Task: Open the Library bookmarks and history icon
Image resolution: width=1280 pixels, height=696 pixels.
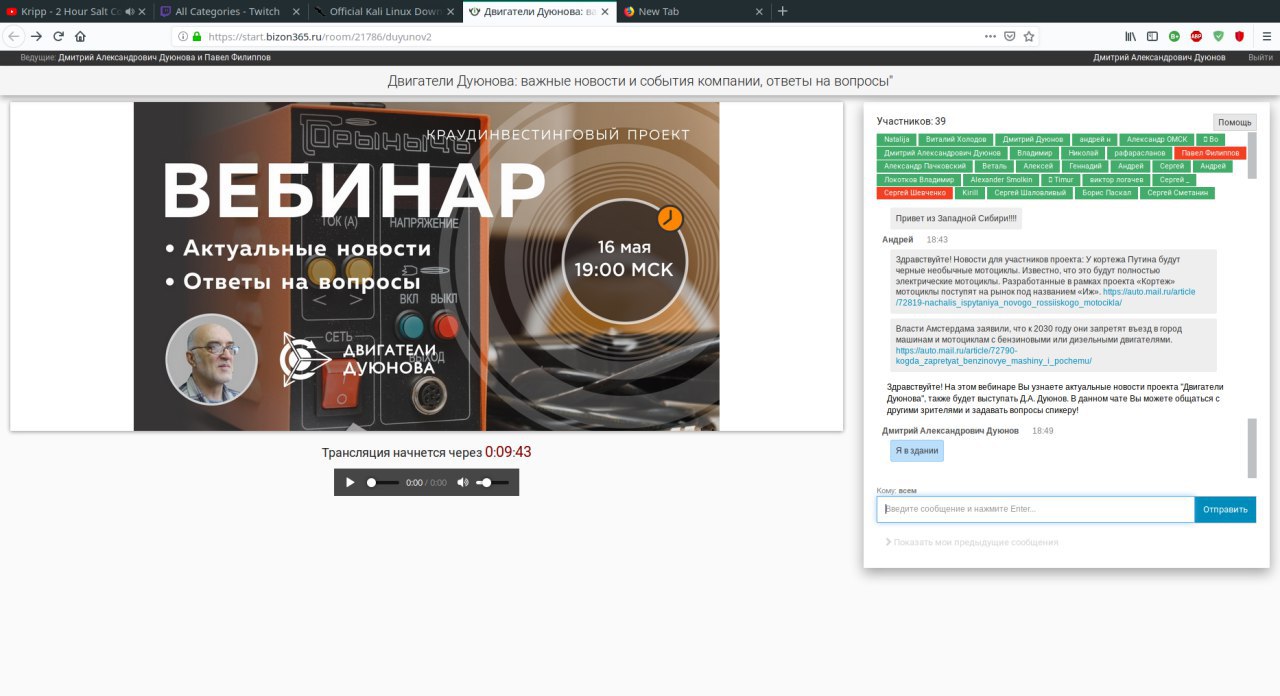Action: (x=1131, y=36)
